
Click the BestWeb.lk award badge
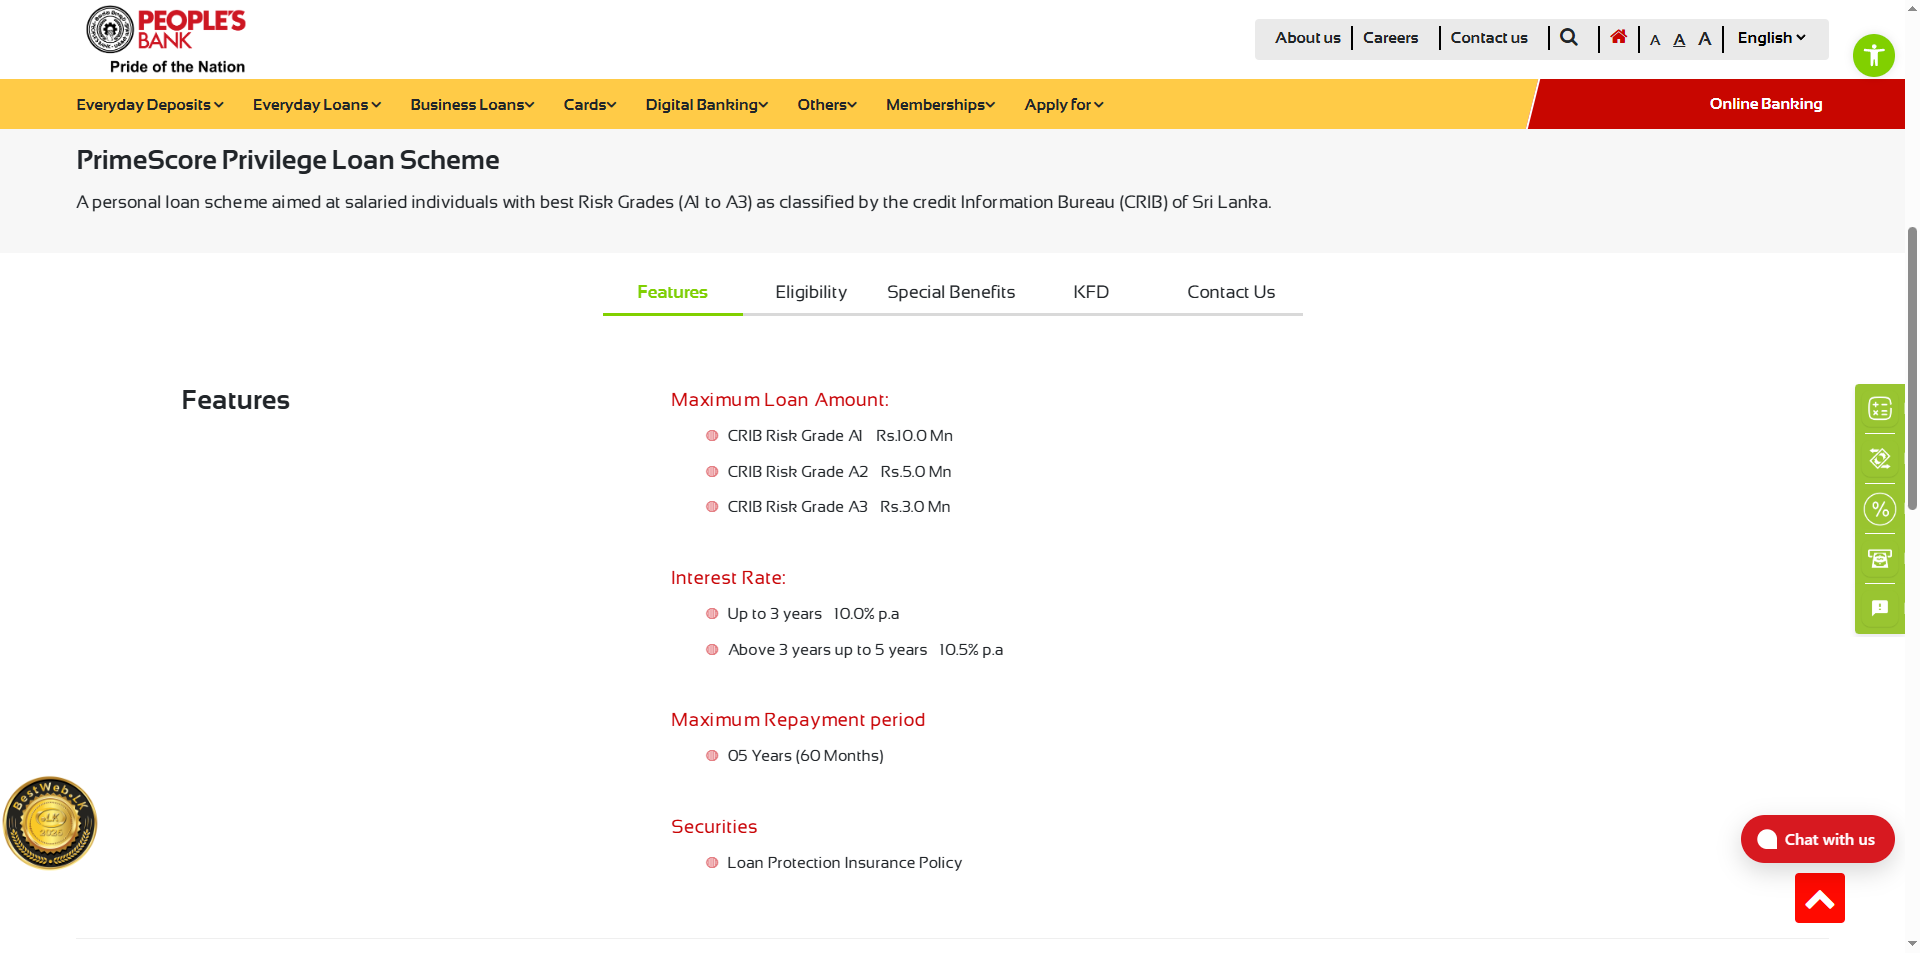tap(50, 823)
